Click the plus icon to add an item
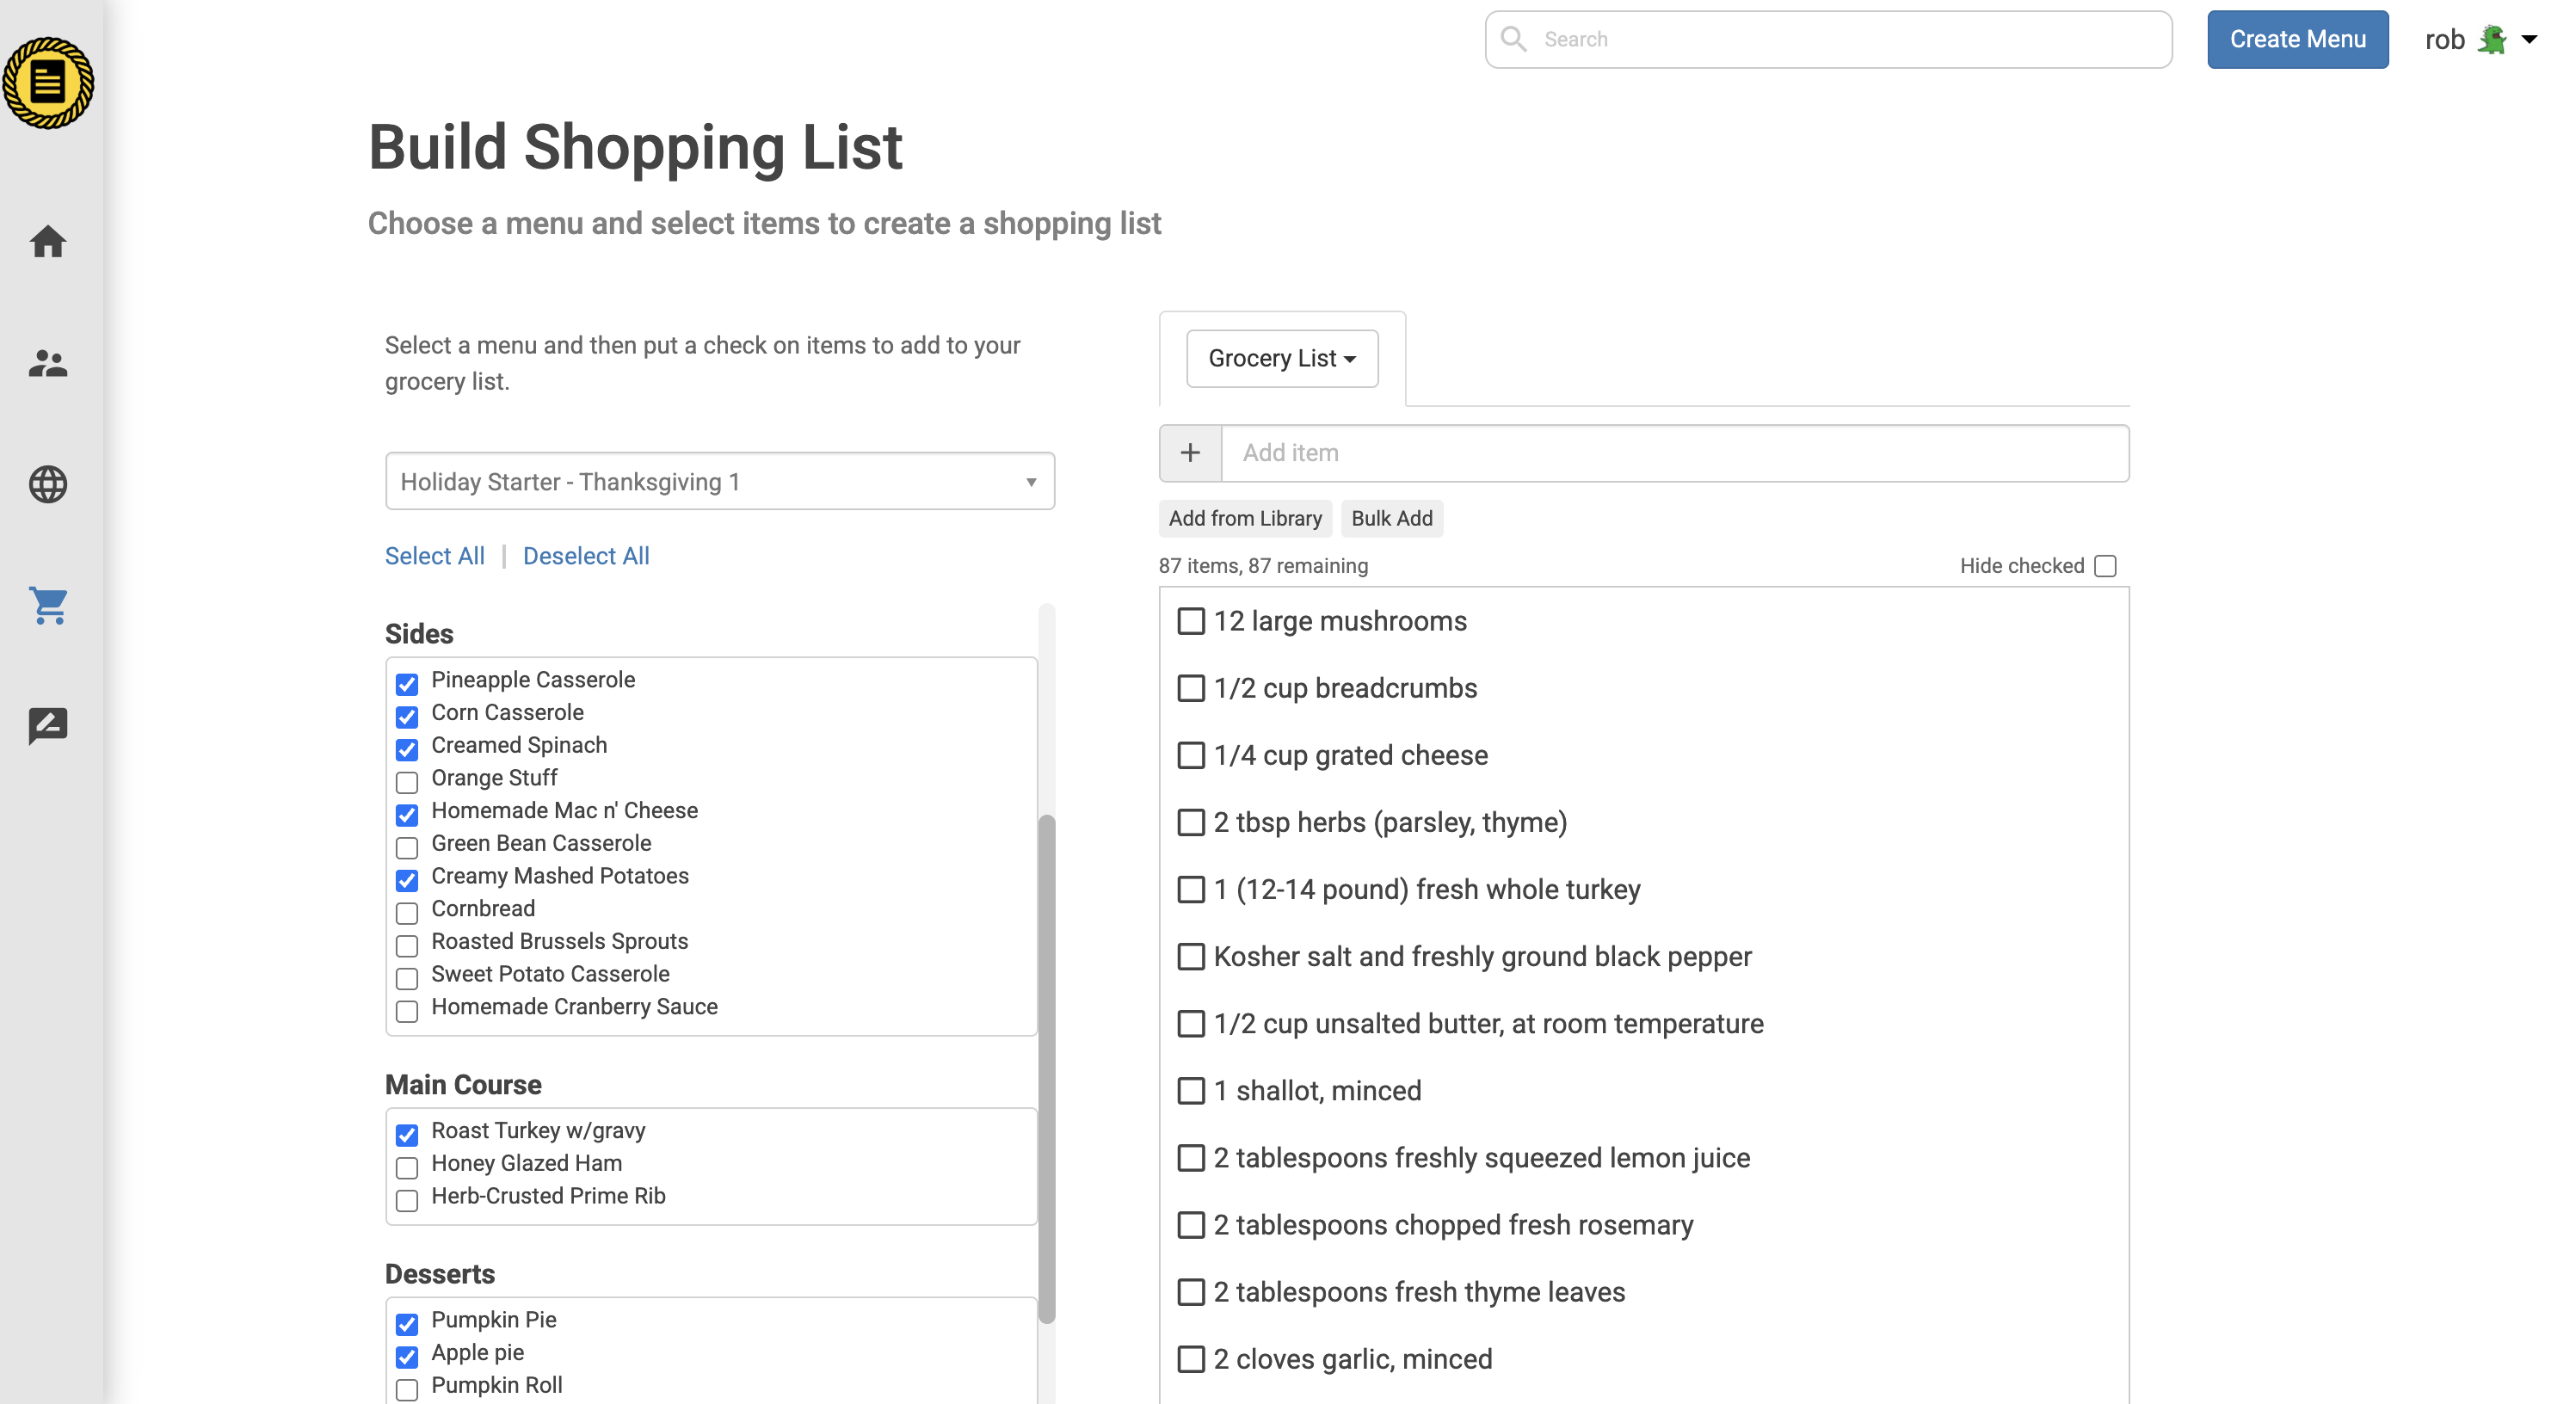The image size is (2576, 1404). point(1190,452)
